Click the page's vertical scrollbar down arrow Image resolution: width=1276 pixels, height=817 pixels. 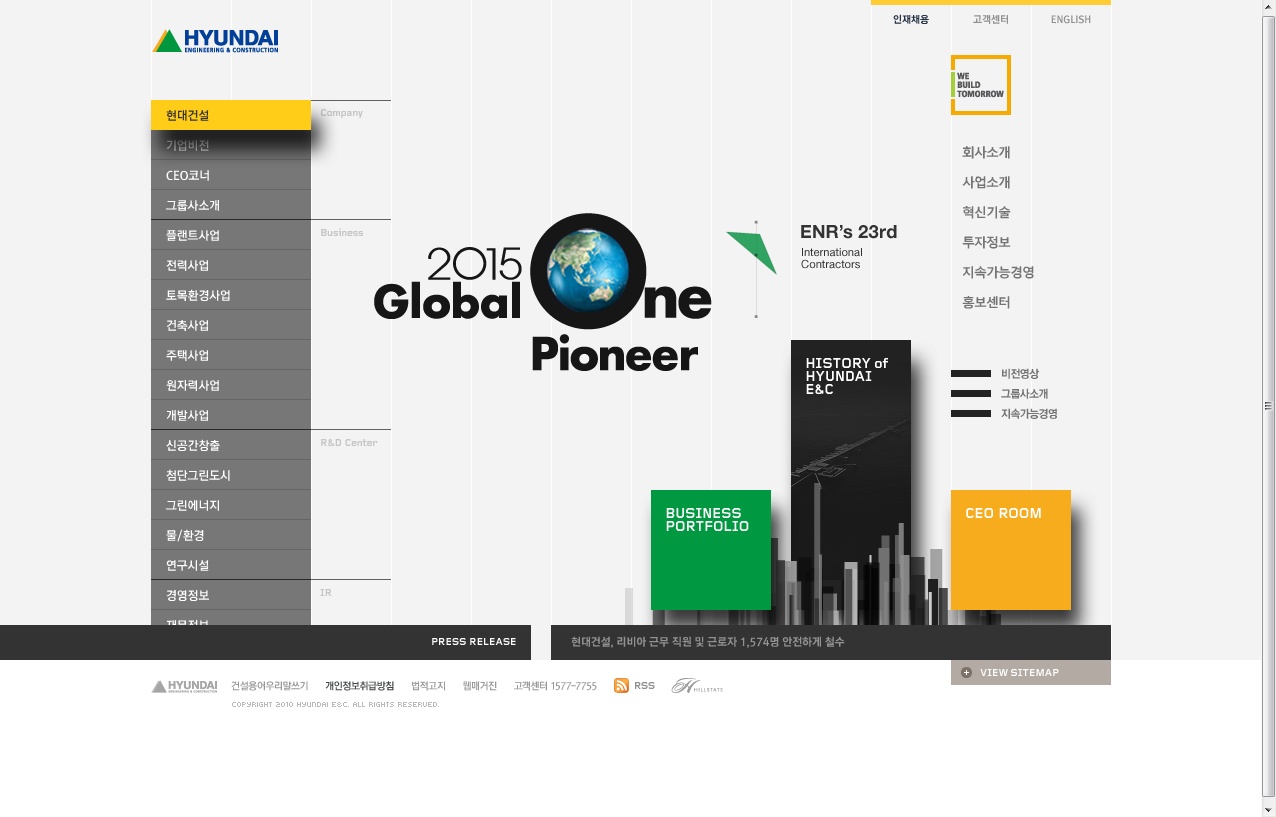point(1268,809)
